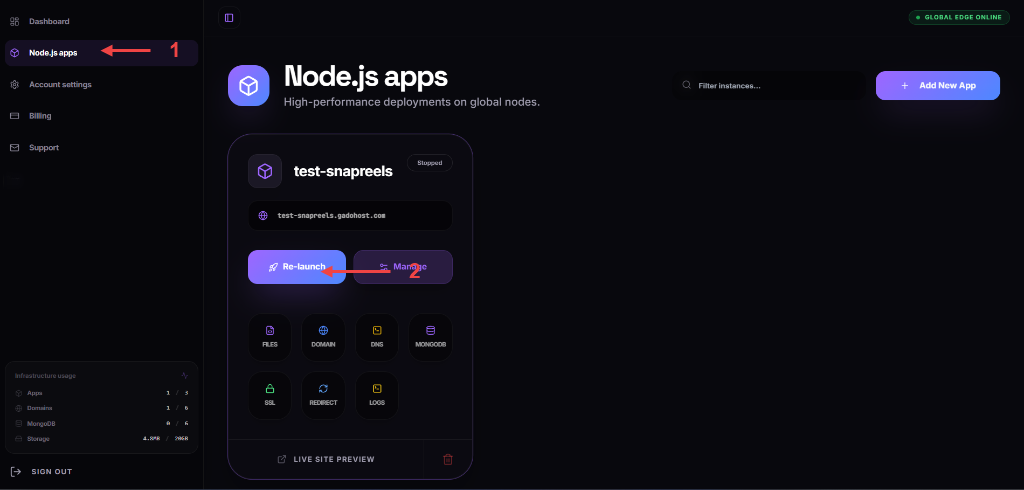Click the test-snapreels app cube icon
Image resolution: width=1024 pixels, height=490 pixels.
click(x=264, y=171)
